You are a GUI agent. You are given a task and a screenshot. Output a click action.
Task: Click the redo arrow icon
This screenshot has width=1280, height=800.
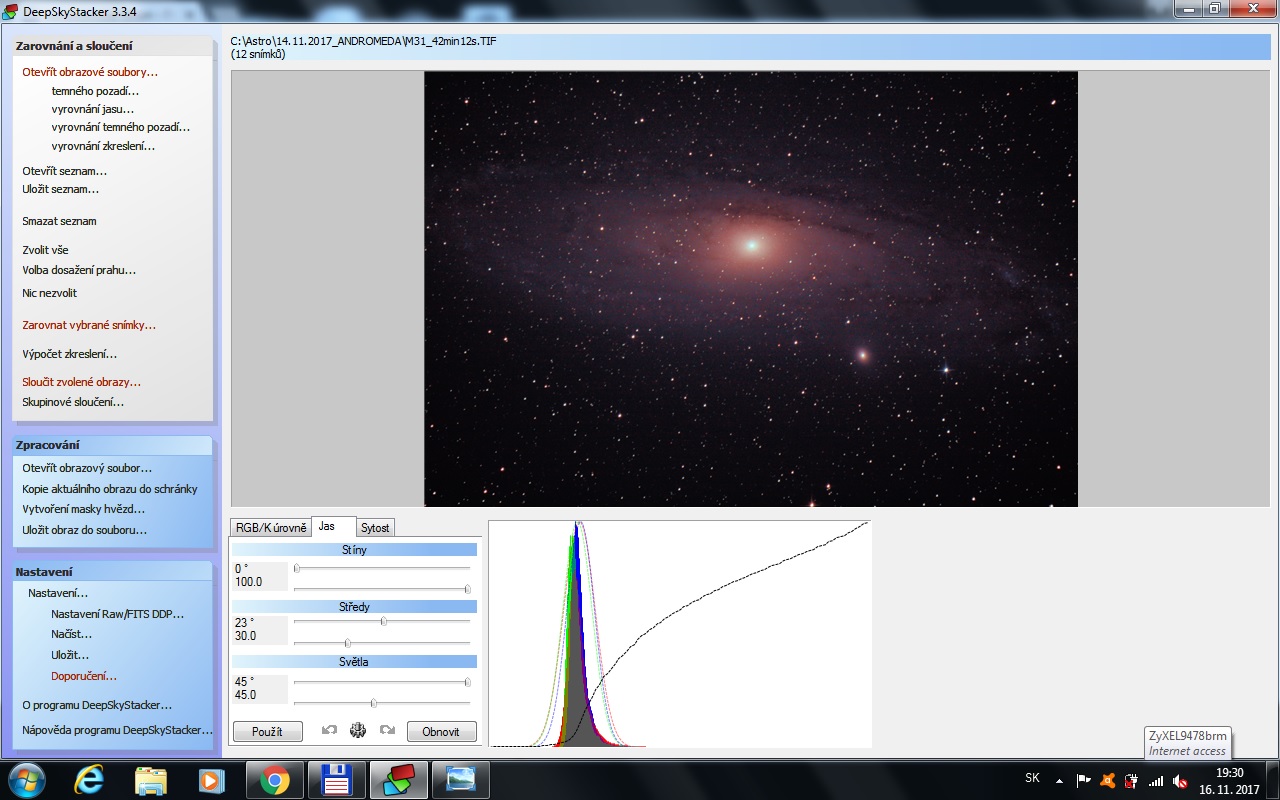click(387, 731)
